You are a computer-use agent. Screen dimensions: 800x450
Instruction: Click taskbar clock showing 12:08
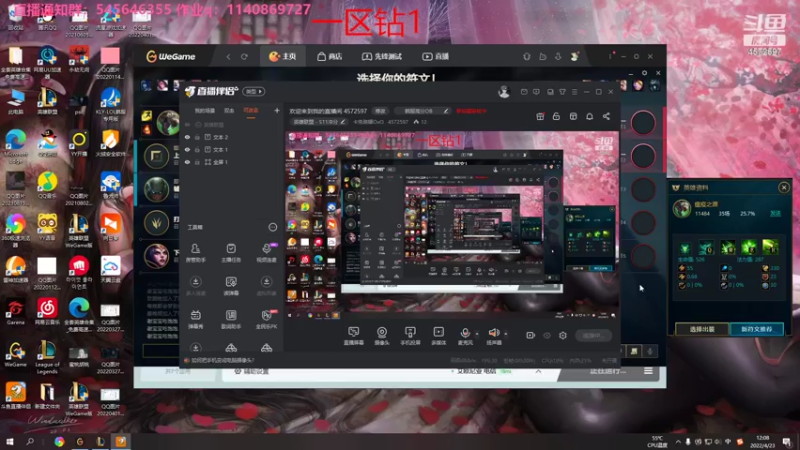click(763, 442)
